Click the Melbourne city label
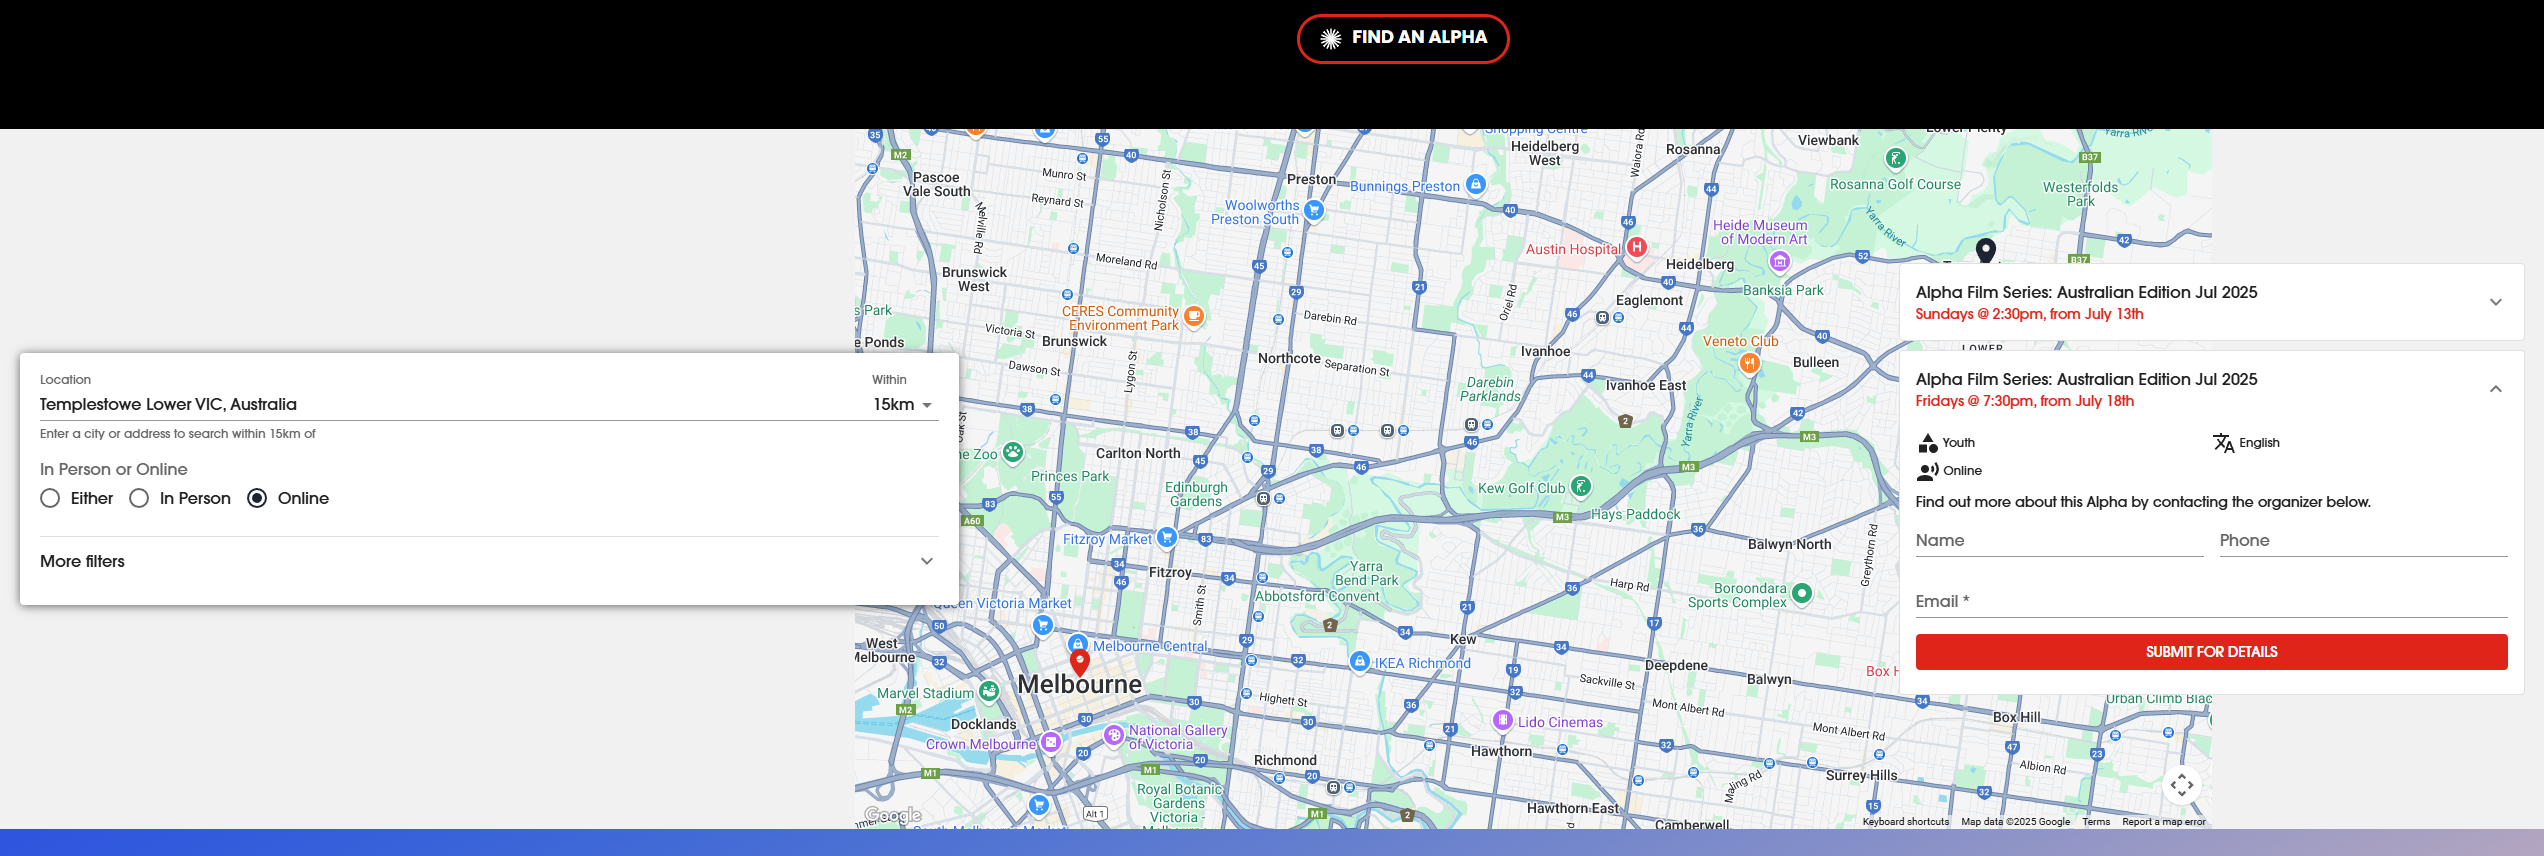2544x856 pixels. 1079,685
